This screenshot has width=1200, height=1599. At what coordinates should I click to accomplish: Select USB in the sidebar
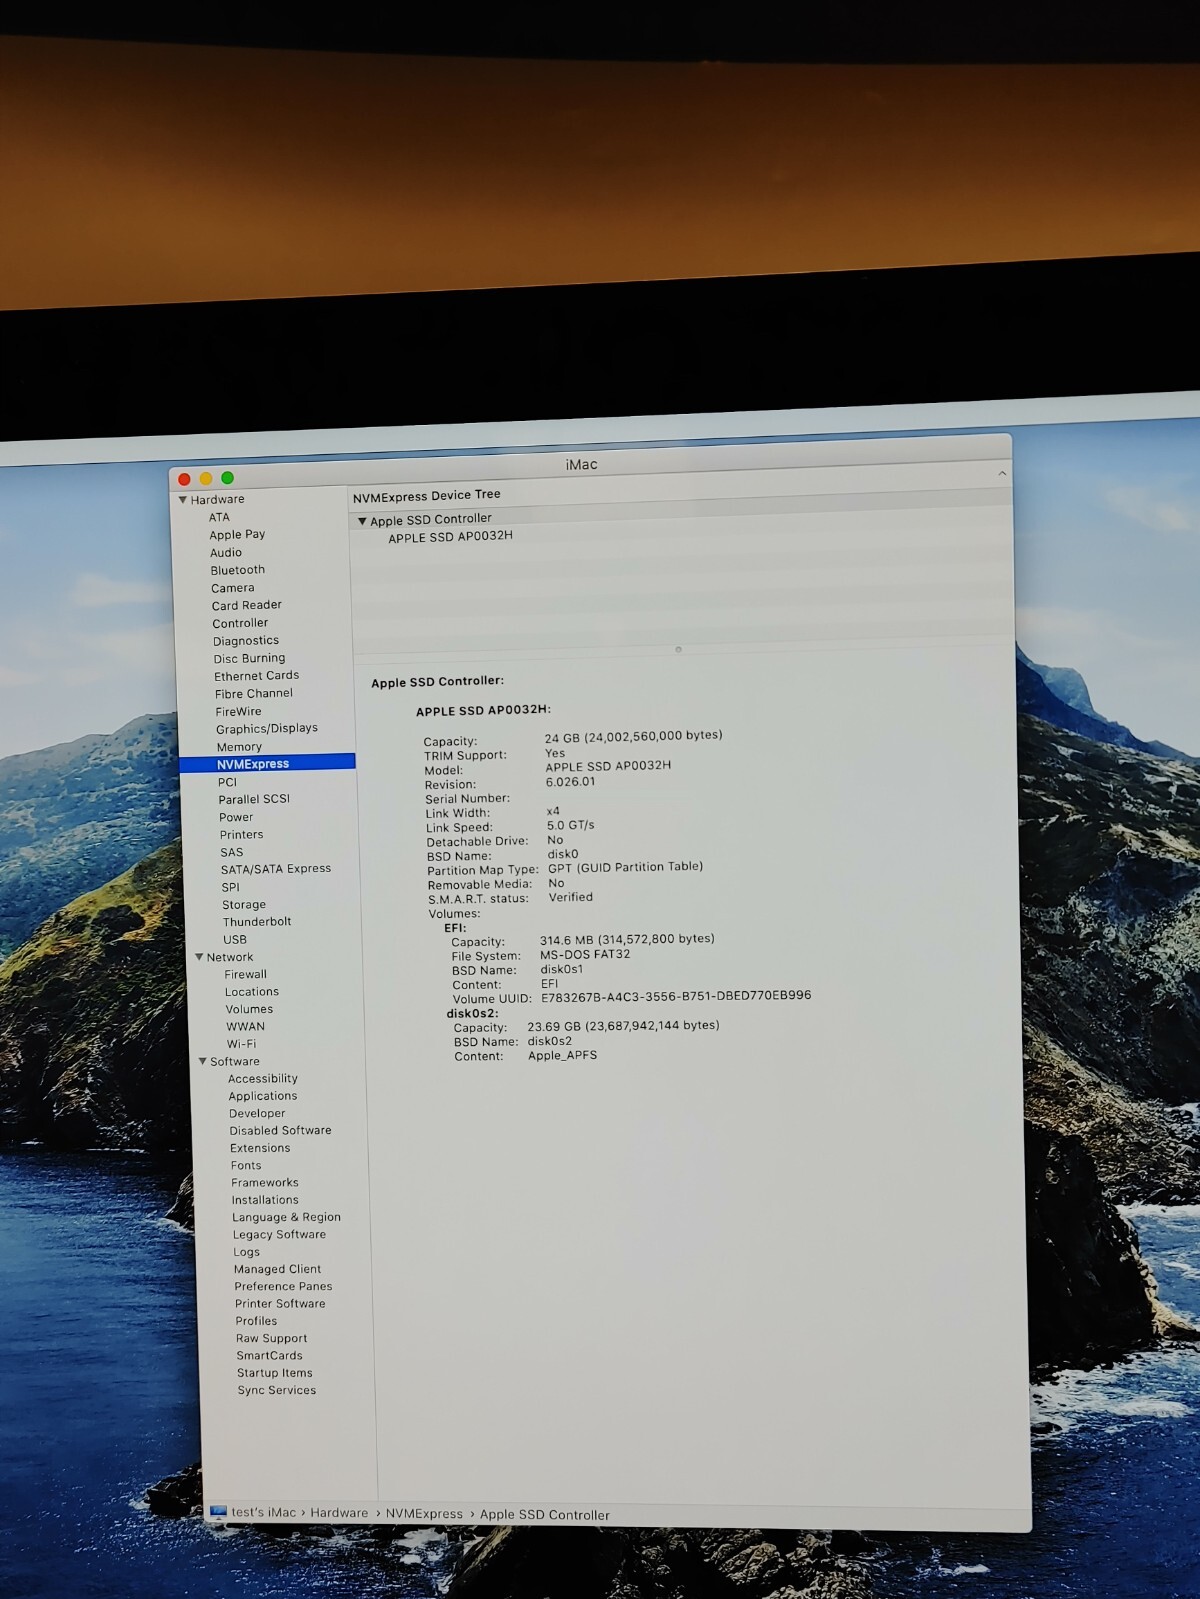(235, 940)
